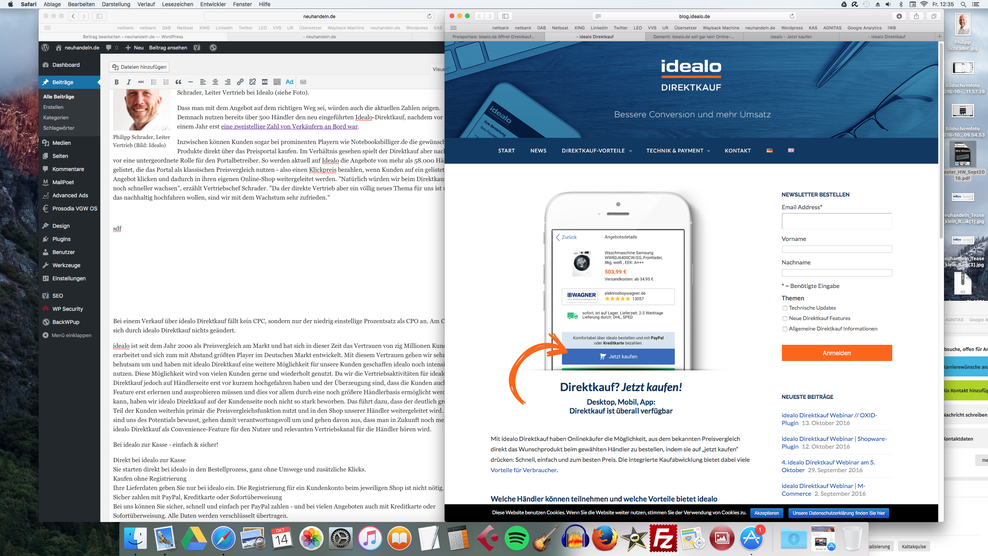
Task: Open Plugins in WordPress sidebar
Action: click(69, 239)
